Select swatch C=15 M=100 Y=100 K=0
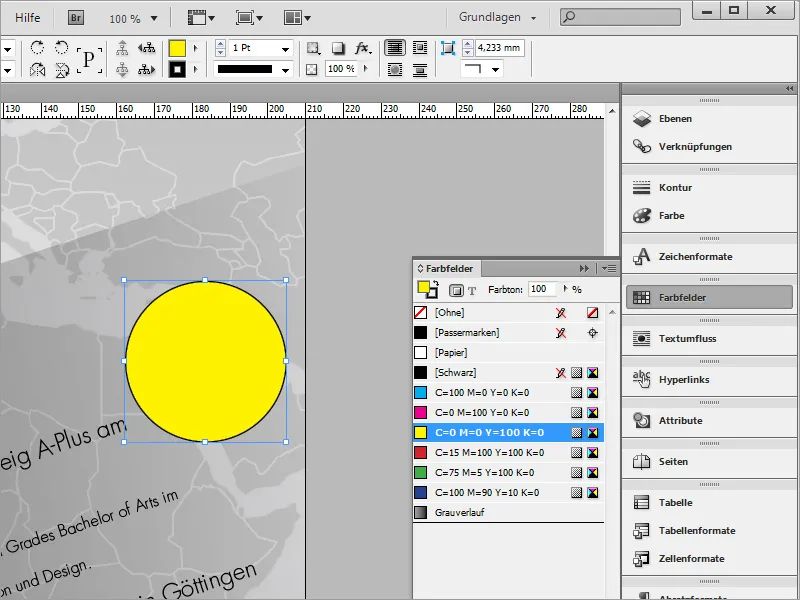This screenshot has width=800, height=600. tap(508, 453)
